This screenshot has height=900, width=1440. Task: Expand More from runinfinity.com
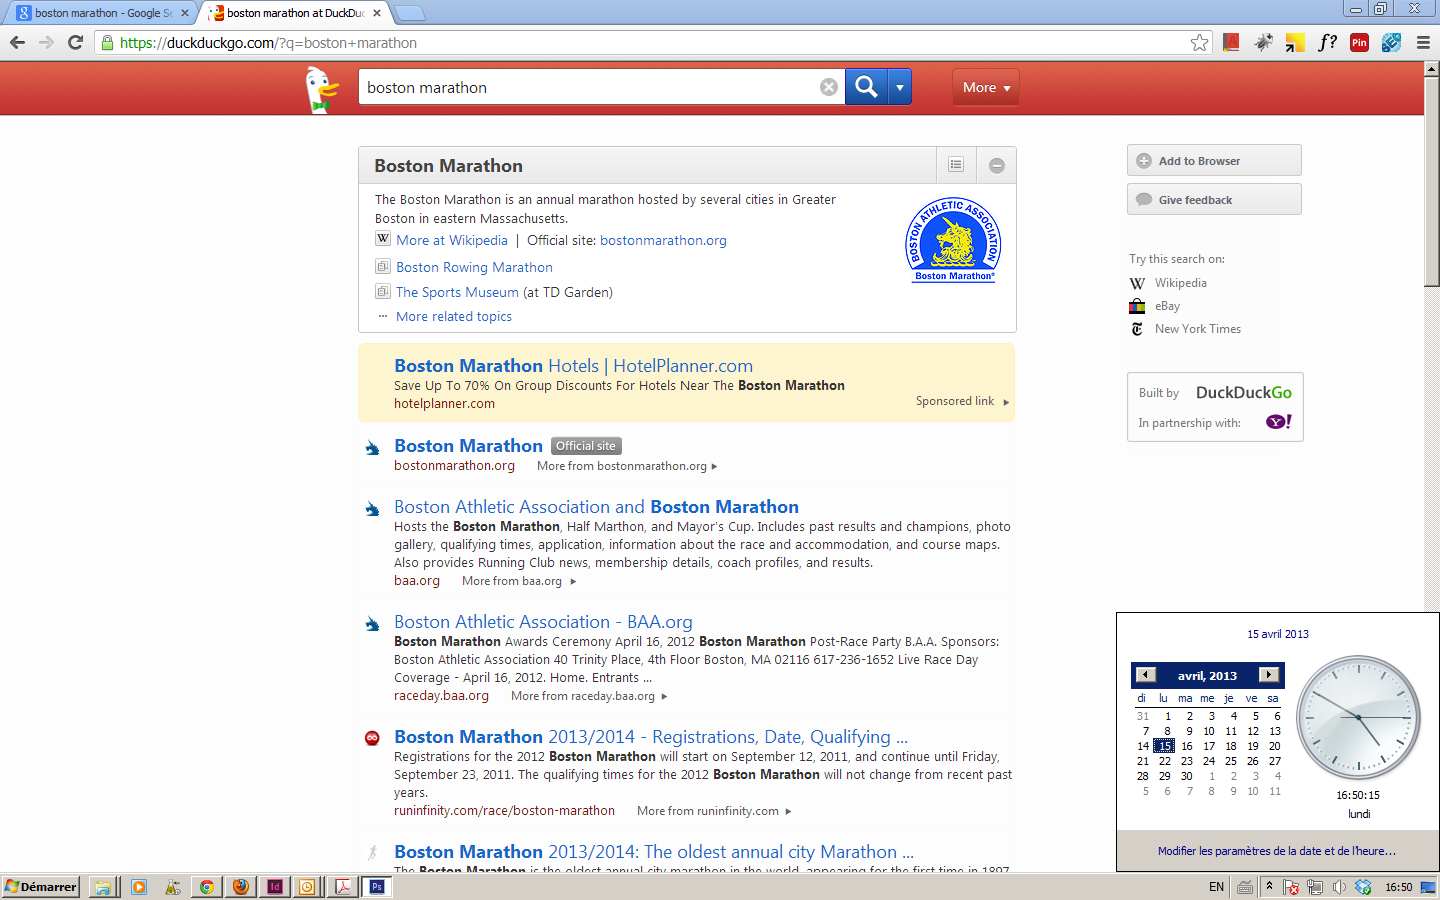[714, 811]
